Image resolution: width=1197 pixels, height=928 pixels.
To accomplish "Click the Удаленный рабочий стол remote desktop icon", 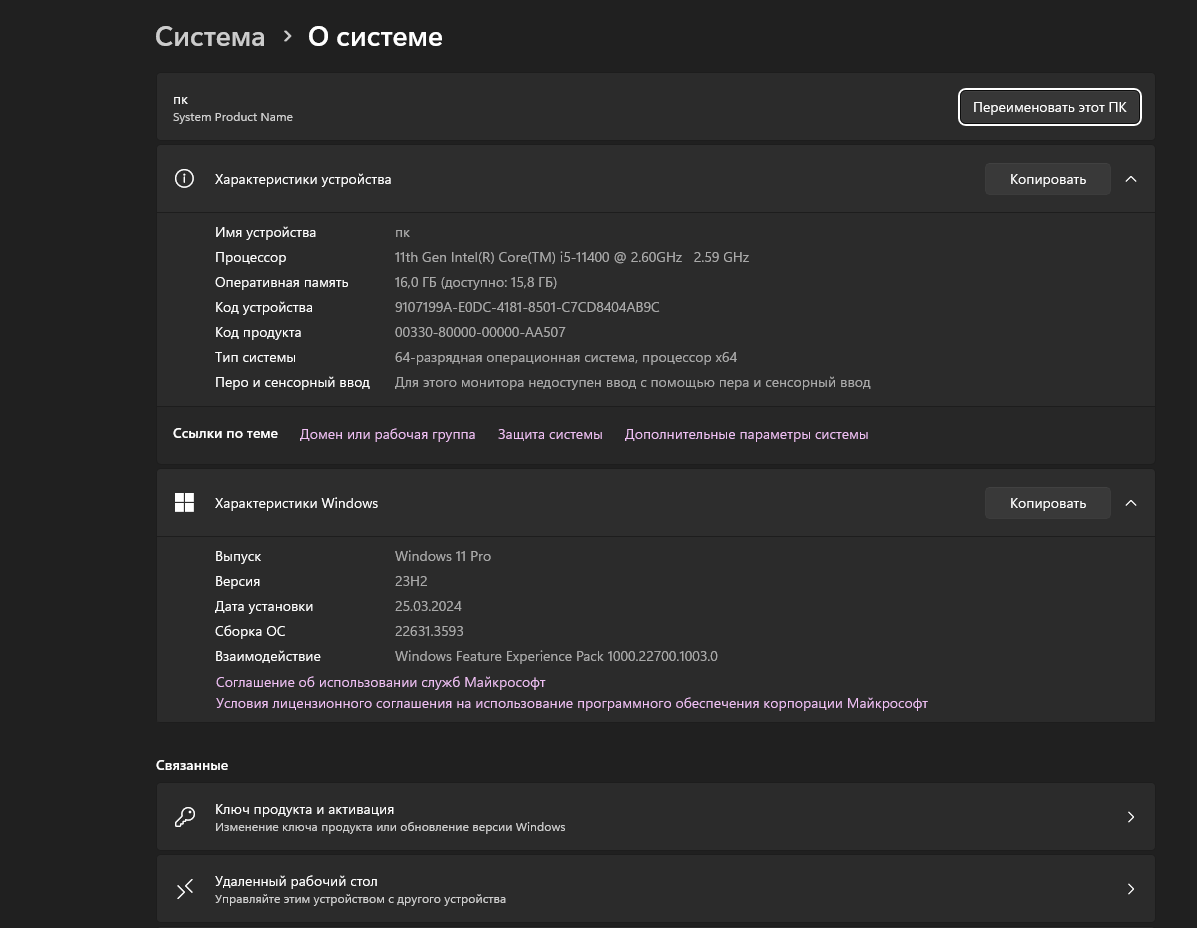I will tap(185, 889).
